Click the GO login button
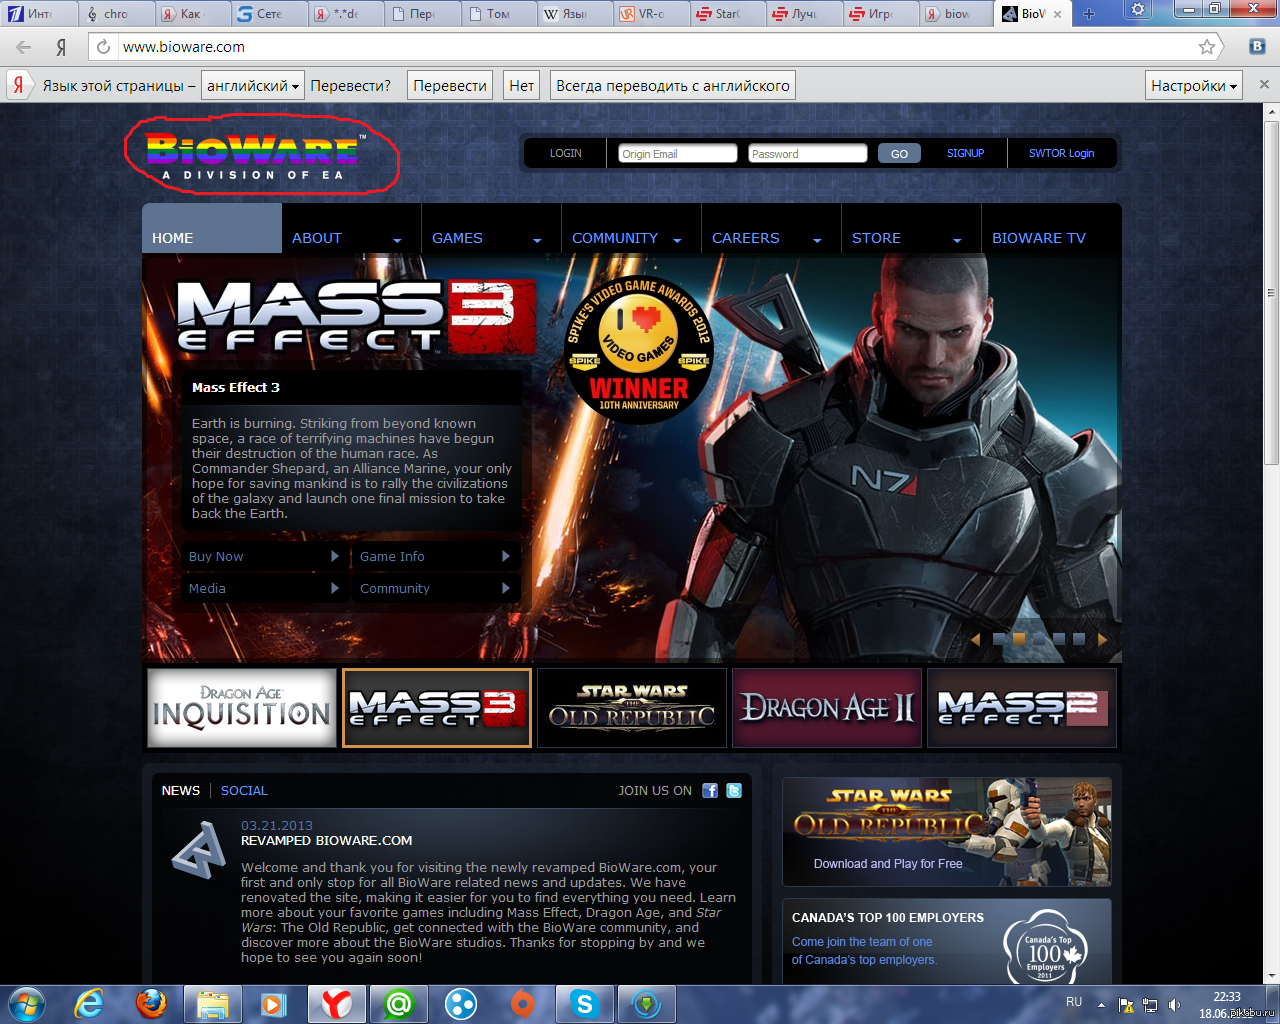 coord(899,153)
